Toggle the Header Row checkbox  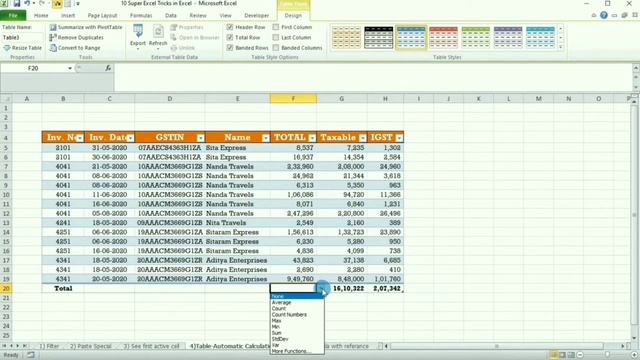click(230, 27)
